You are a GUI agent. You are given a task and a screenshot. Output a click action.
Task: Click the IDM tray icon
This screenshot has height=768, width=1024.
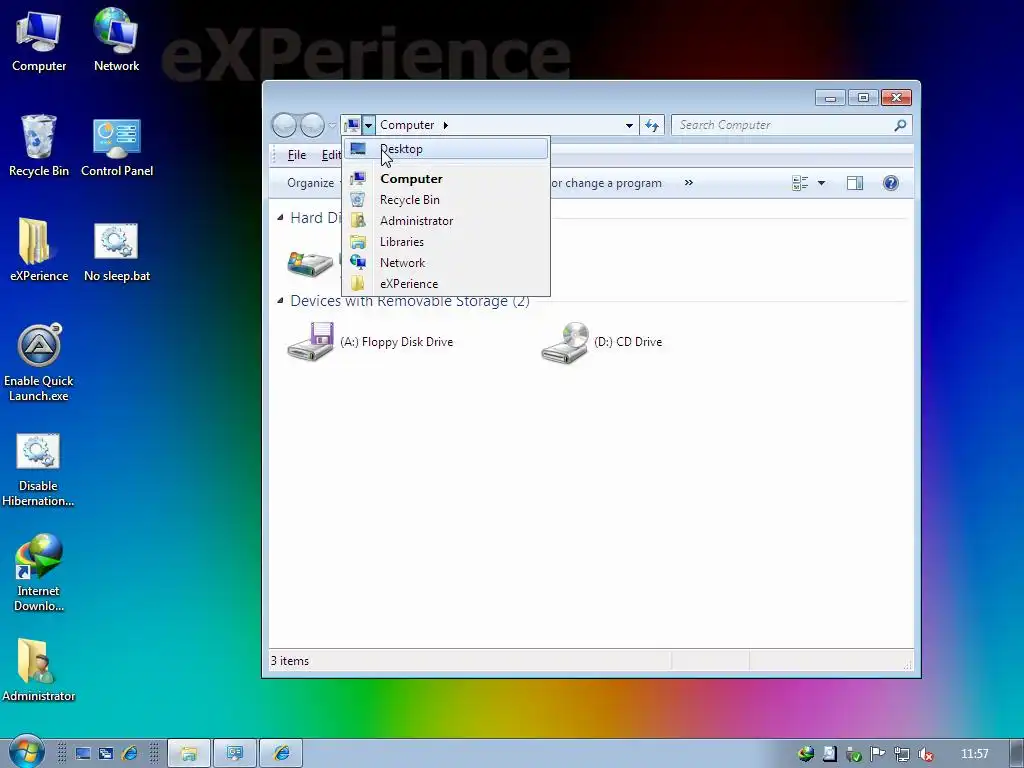click(806, 754)
